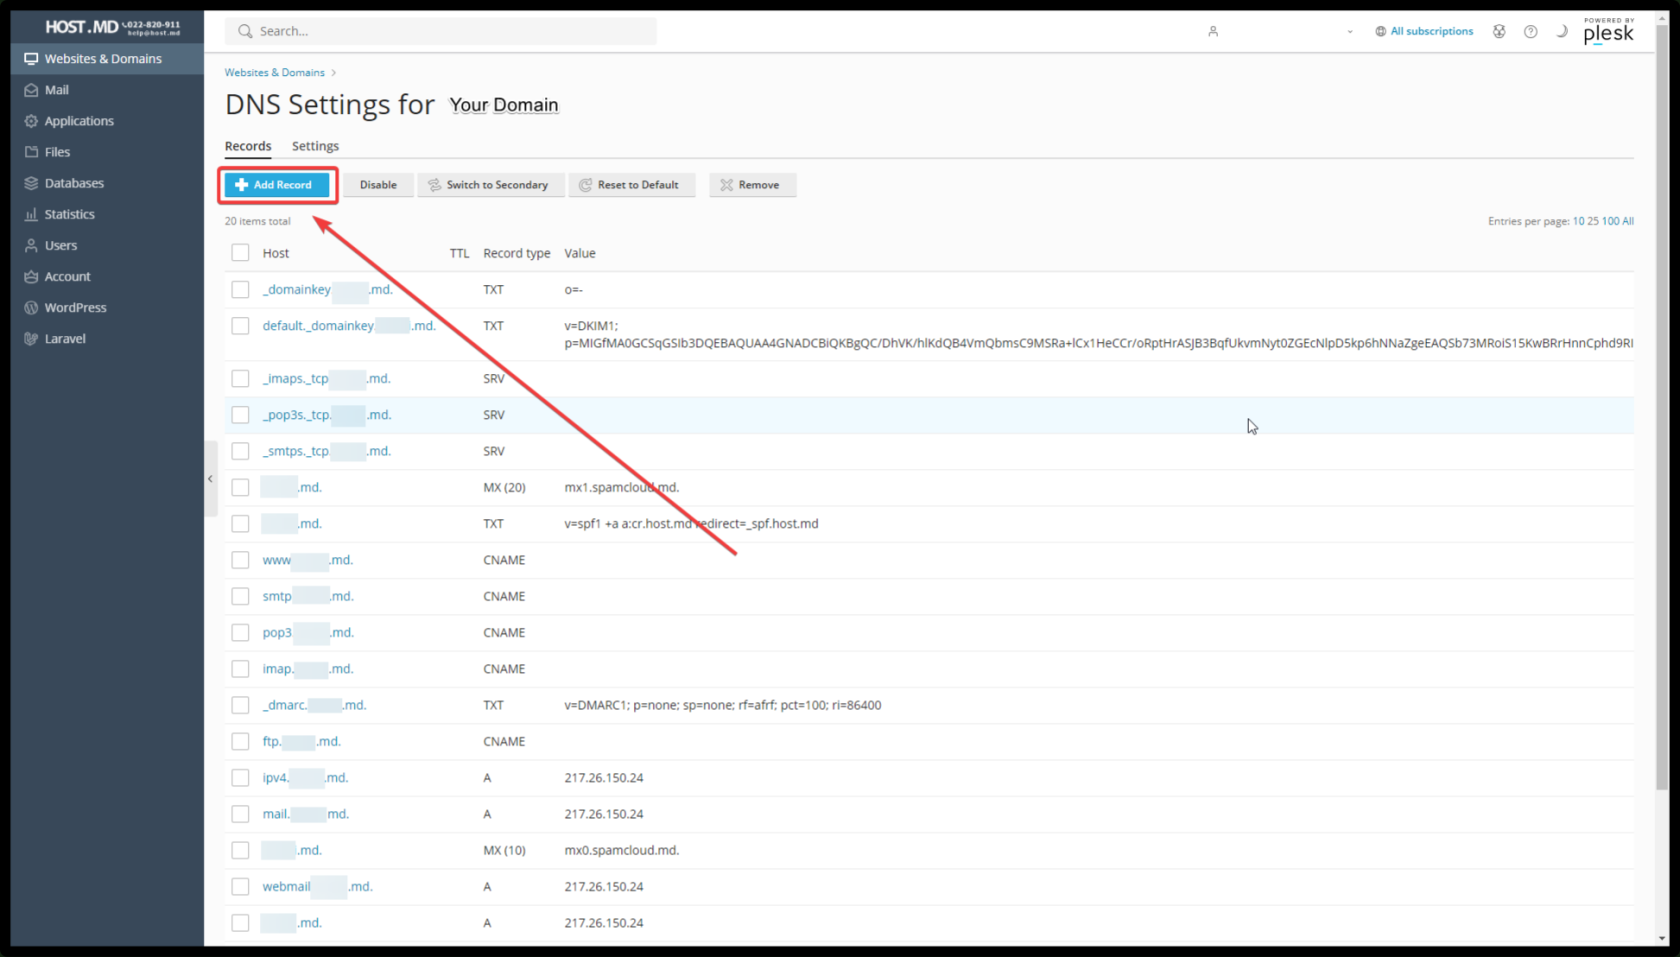Click Switch to Secondary button
1680x957 pixels.
(490, 185)
